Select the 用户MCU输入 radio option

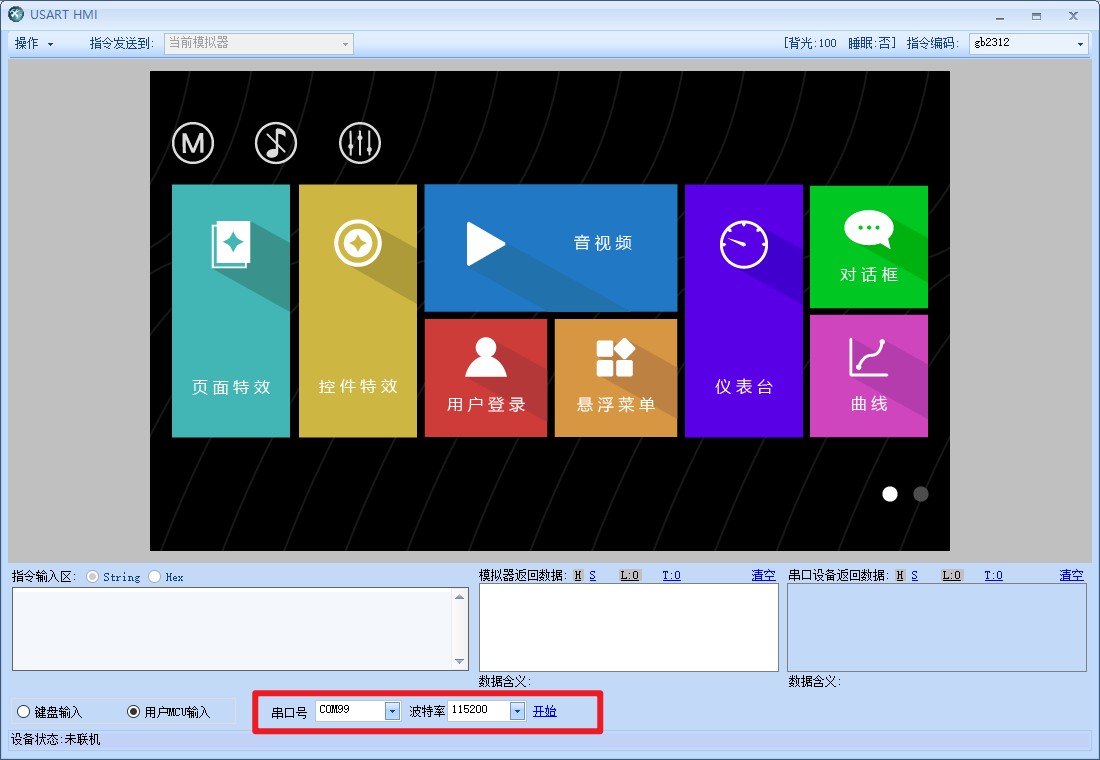(x=134, y=712)
